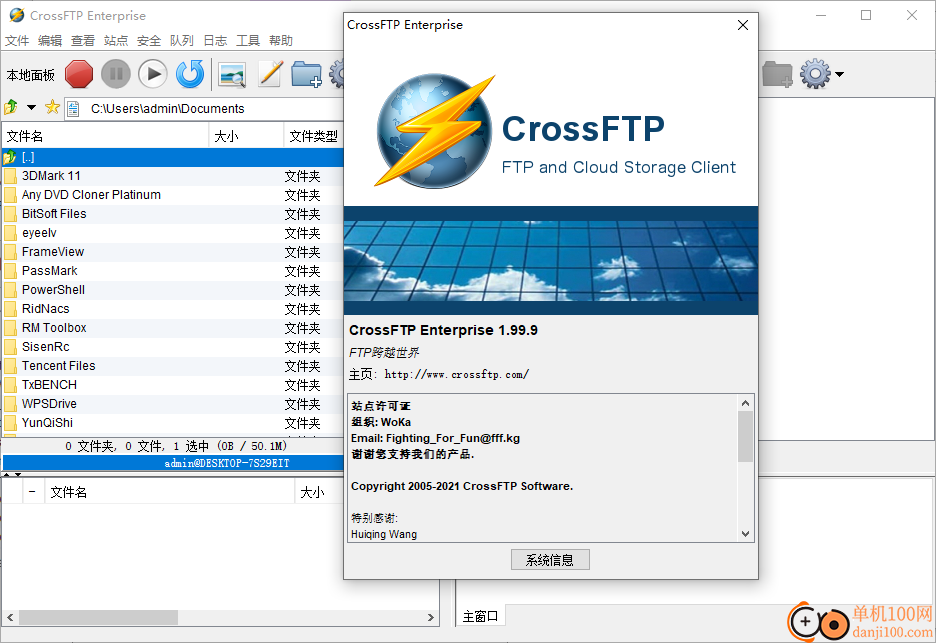Screen dimensions: 936x643
Task: Close the CrossFTP Enterprise about dialog
Action: (x=743, y=25)
